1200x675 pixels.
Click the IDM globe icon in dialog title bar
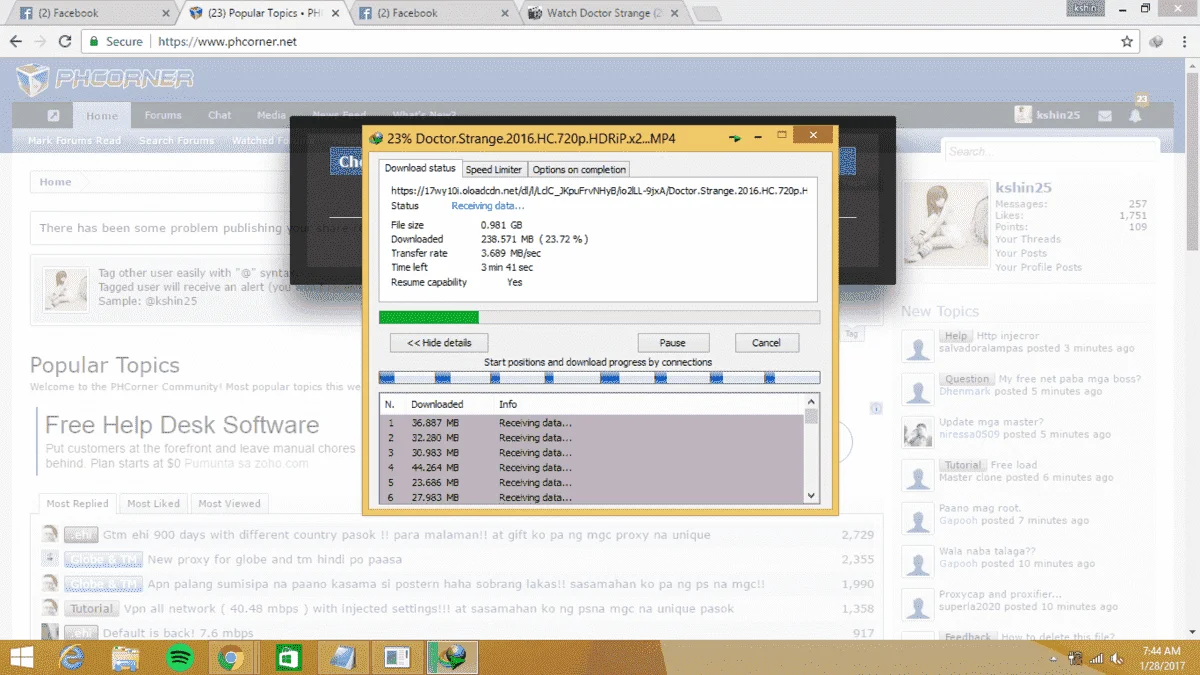click(376, 138)
